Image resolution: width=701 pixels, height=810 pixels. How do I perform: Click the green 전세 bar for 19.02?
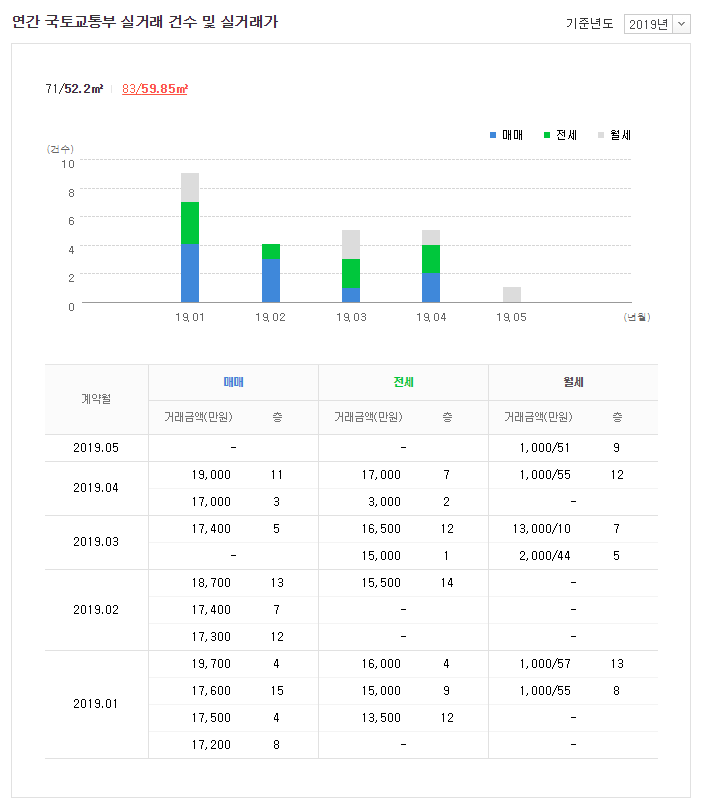(x=271, y=252)
